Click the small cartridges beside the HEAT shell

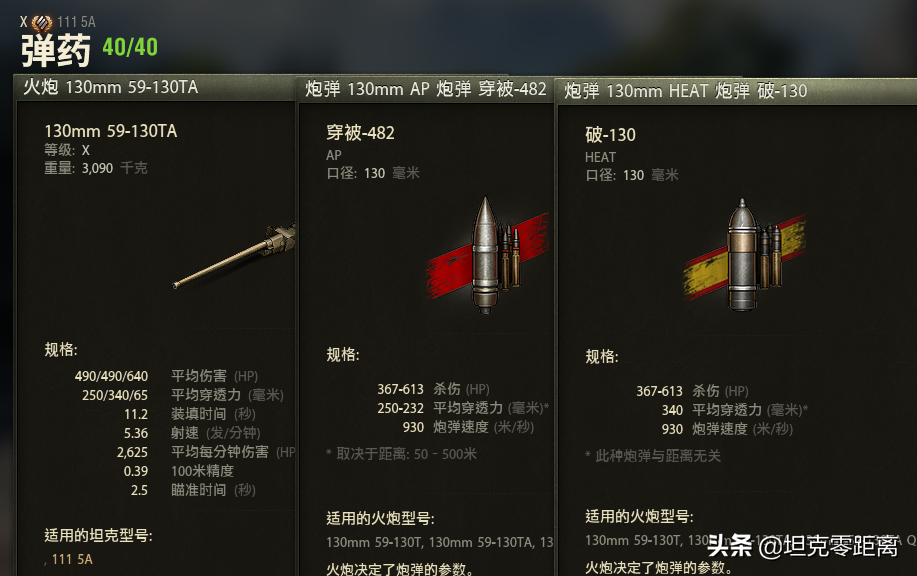point(770,256)
